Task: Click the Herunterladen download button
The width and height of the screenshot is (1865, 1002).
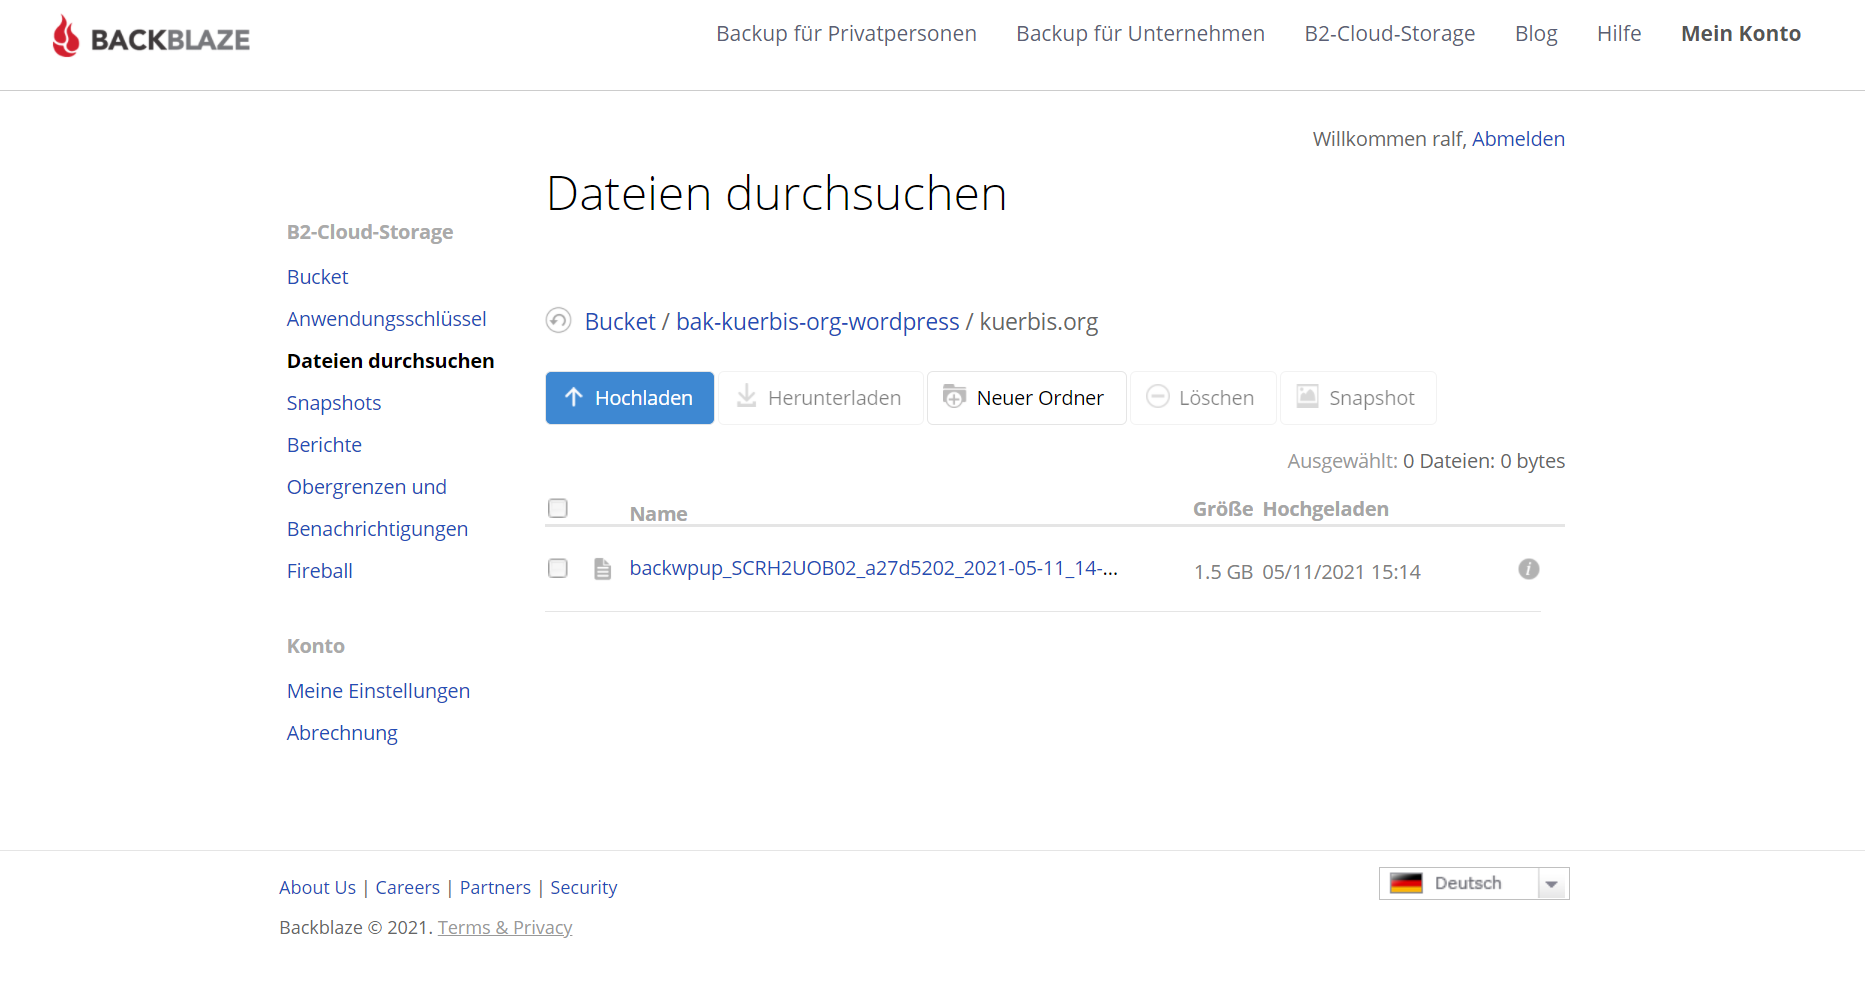Action: pos(820,398)
